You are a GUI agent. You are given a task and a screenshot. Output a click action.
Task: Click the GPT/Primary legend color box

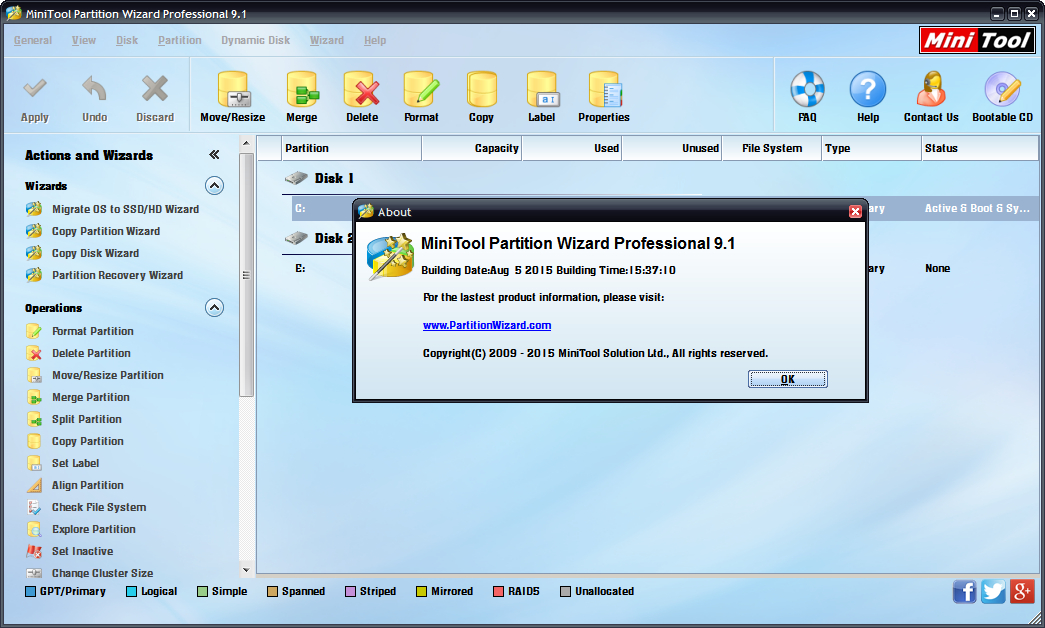[31, 591]
